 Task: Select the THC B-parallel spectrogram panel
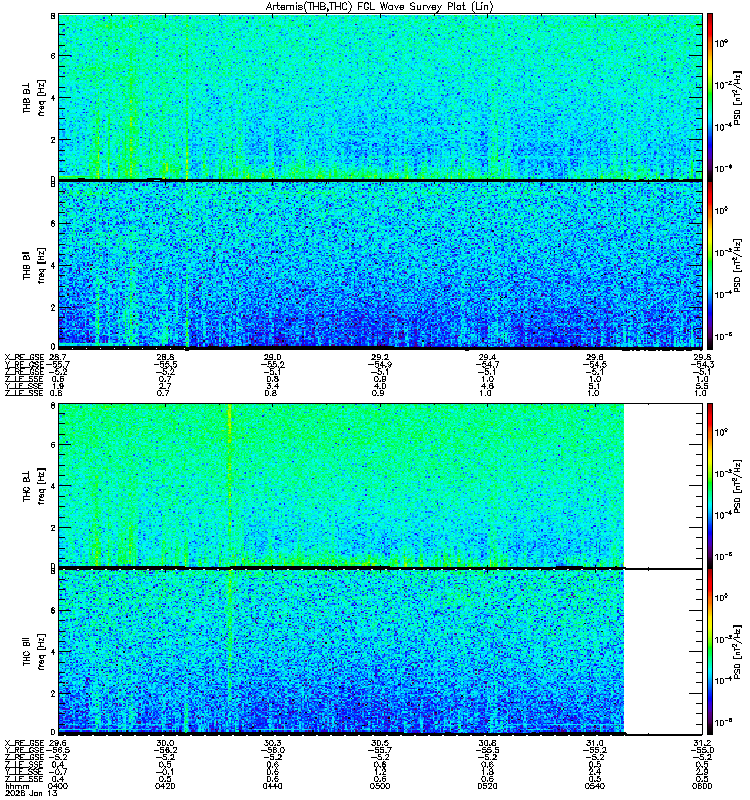tap(381, 652)
